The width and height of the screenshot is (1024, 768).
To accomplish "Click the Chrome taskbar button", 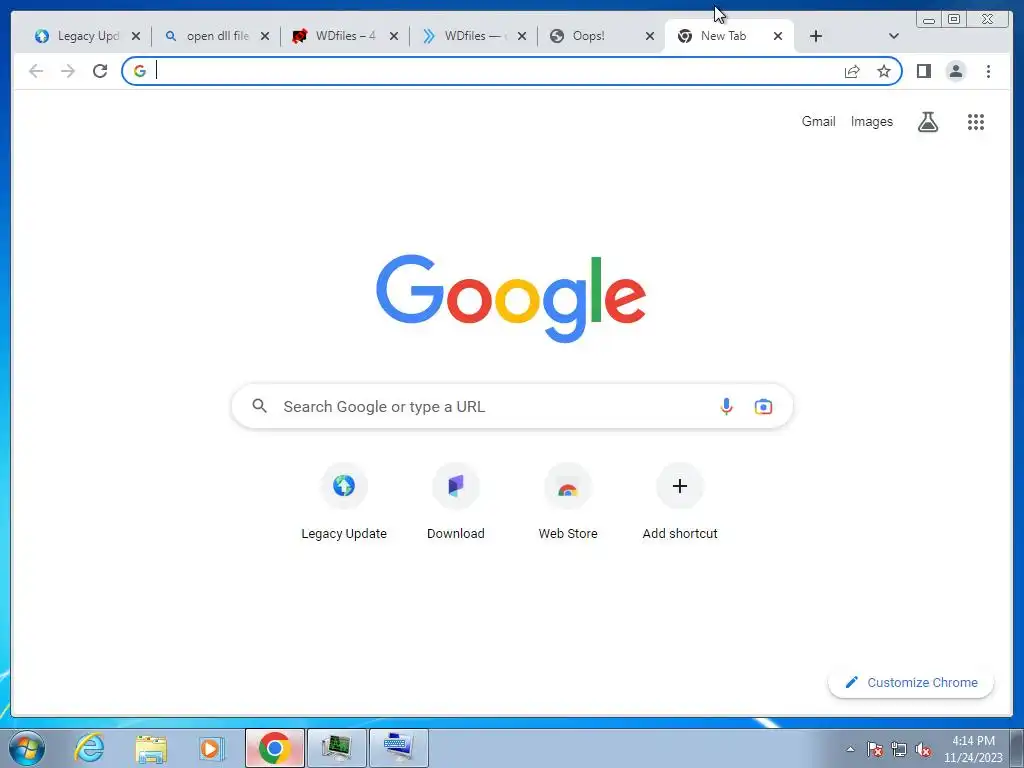I will 274,748.
